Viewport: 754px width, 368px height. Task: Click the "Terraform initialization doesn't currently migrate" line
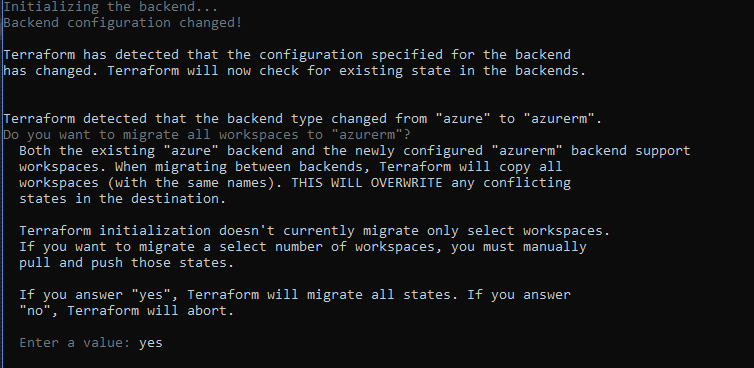pos(314,231)
